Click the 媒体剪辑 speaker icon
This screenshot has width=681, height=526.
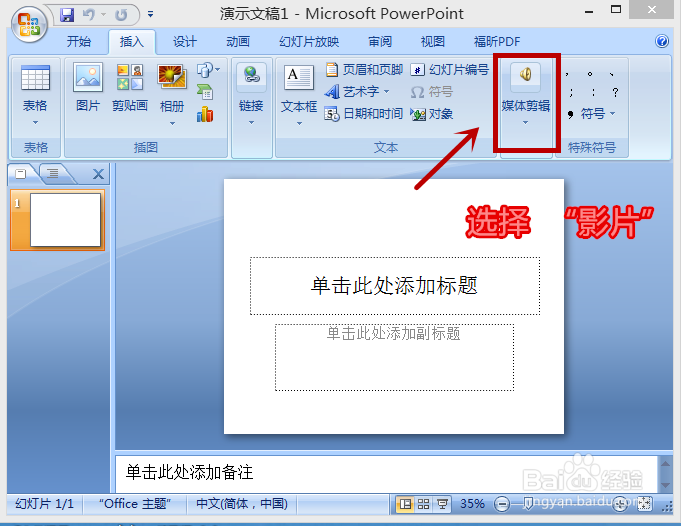tap(525, 76)
